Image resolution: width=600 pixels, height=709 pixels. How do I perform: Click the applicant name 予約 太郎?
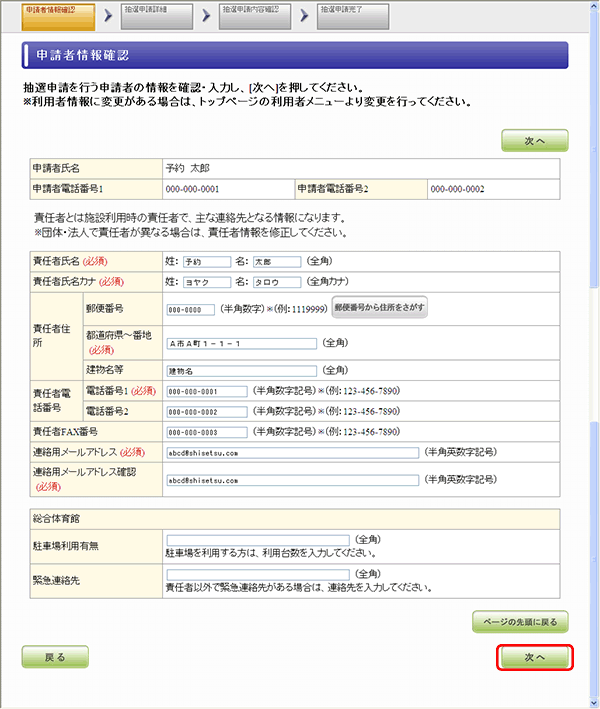[x=188, y=168]
